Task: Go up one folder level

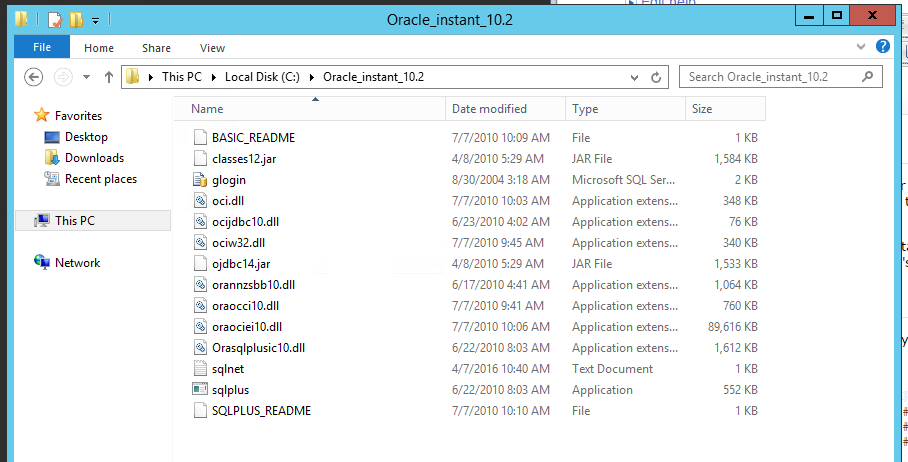Action: [x=106, y=77]
